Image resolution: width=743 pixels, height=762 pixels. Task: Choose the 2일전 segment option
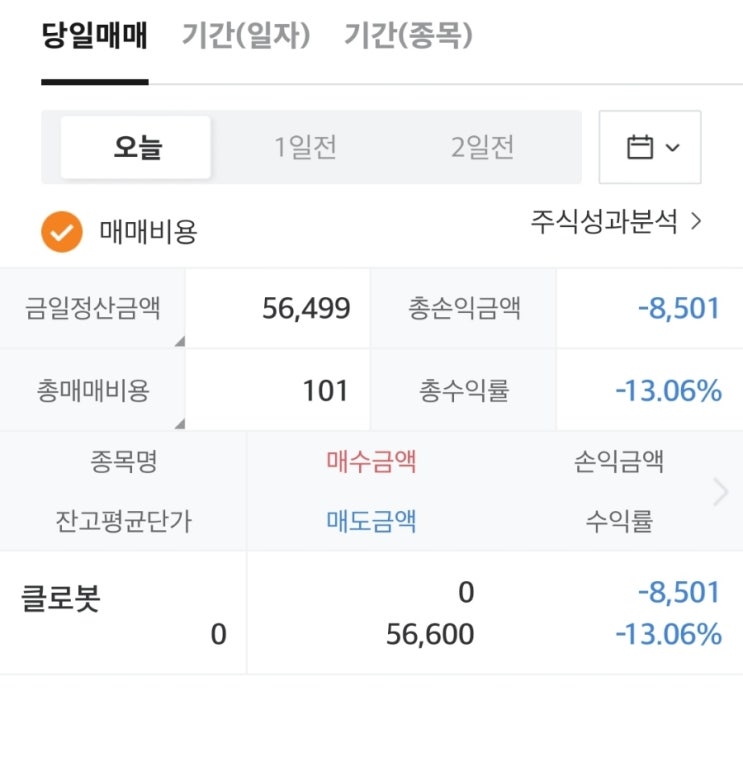[x=483, y=148]
